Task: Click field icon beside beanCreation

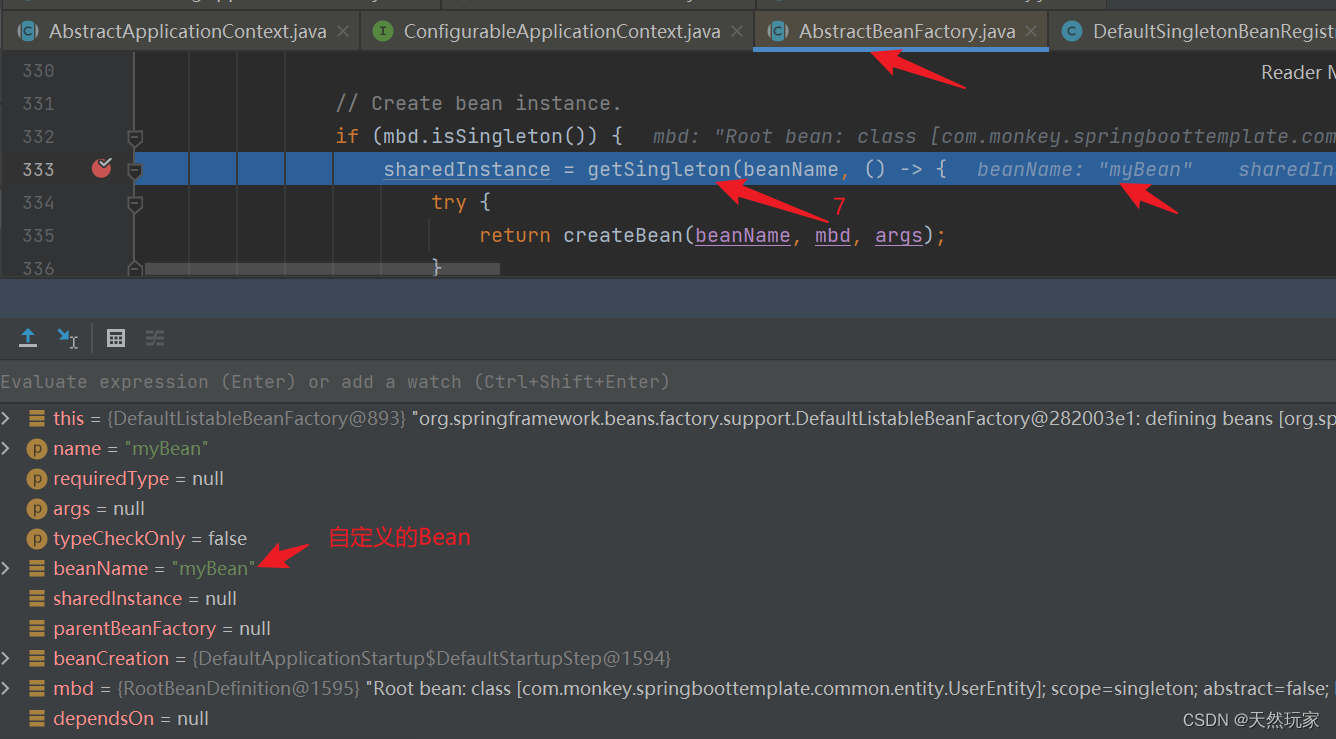Action: point(37,658)
